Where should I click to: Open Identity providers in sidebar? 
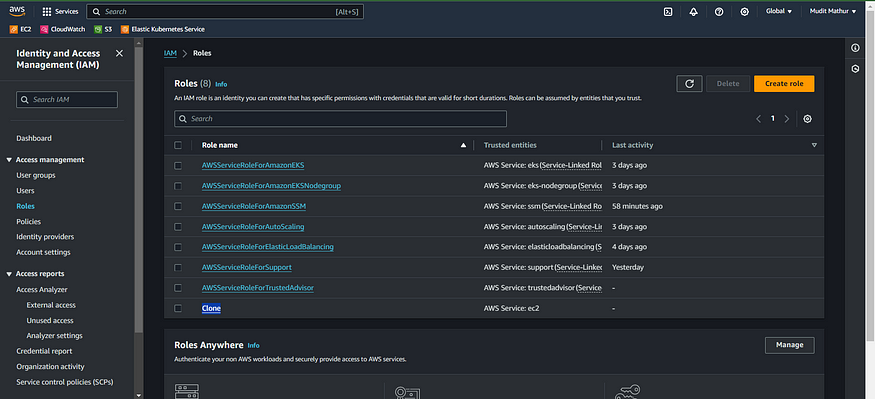point(45,237)
